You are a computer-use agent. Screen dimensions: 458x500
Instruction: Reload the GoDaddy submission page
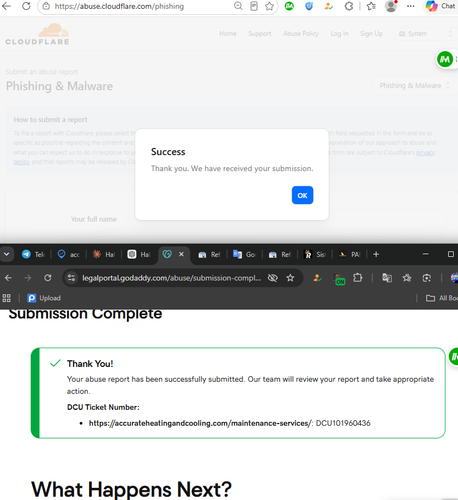pyautogui.click(x=48, y=278)
